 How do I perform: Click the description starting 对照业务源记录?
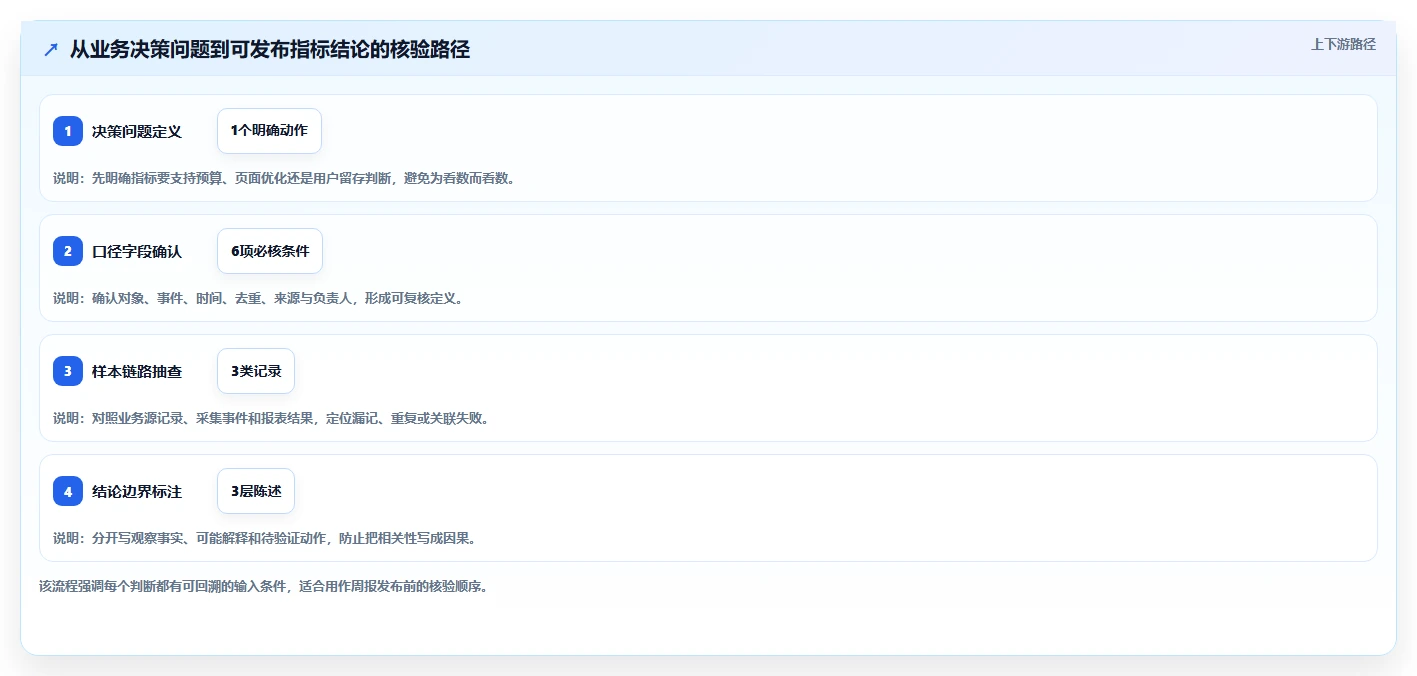(271, 418)
